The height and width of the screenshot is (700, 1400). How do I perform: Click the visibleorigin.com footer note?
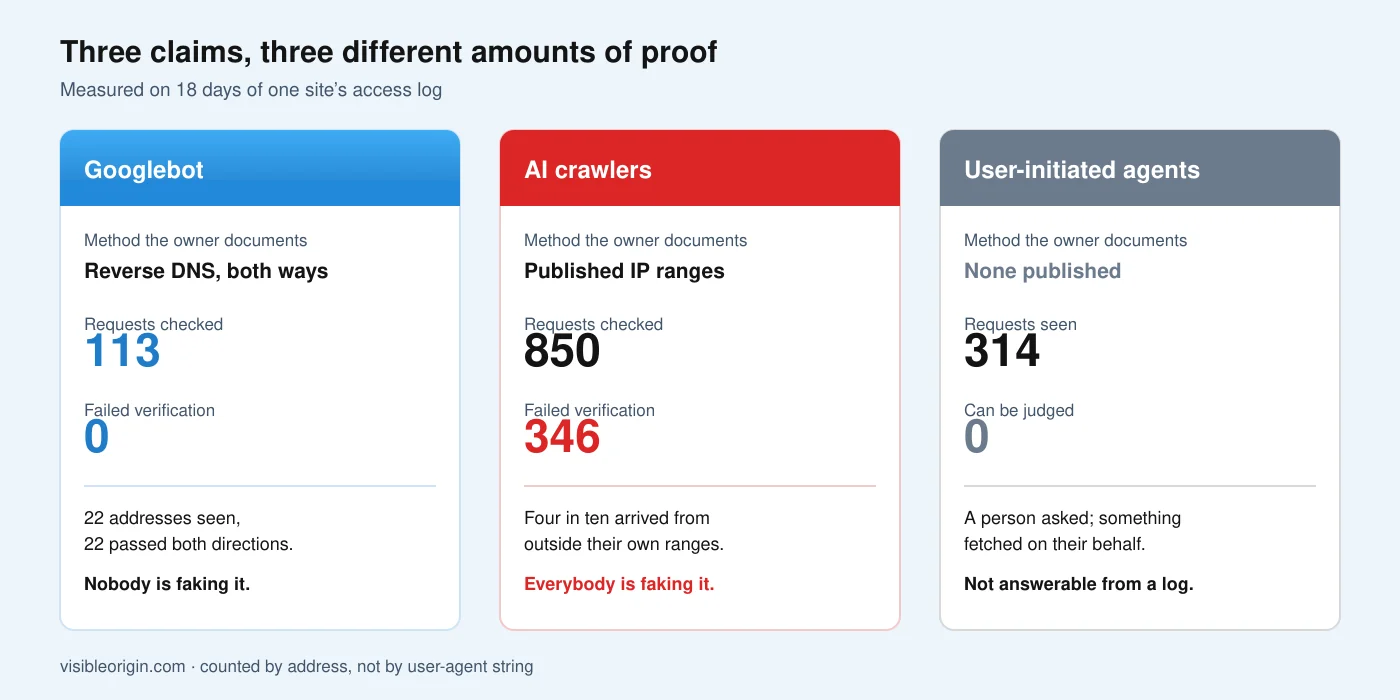pyautogui.click(x=296, y=666)
